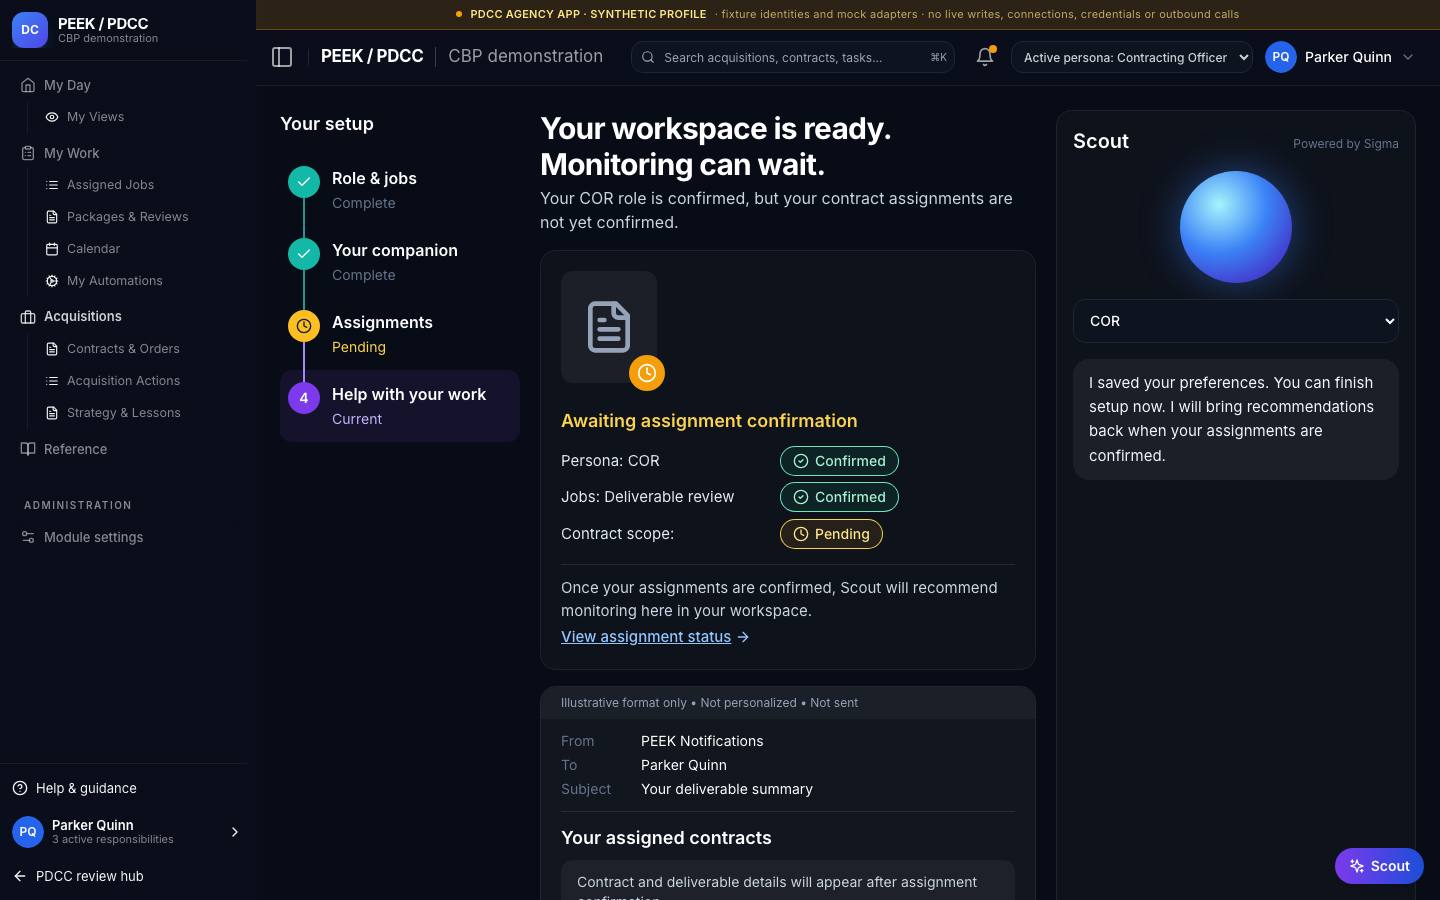Click the search magnifier icon
The width and height of the screenshot is (1440, 900).
coord(648,57)
